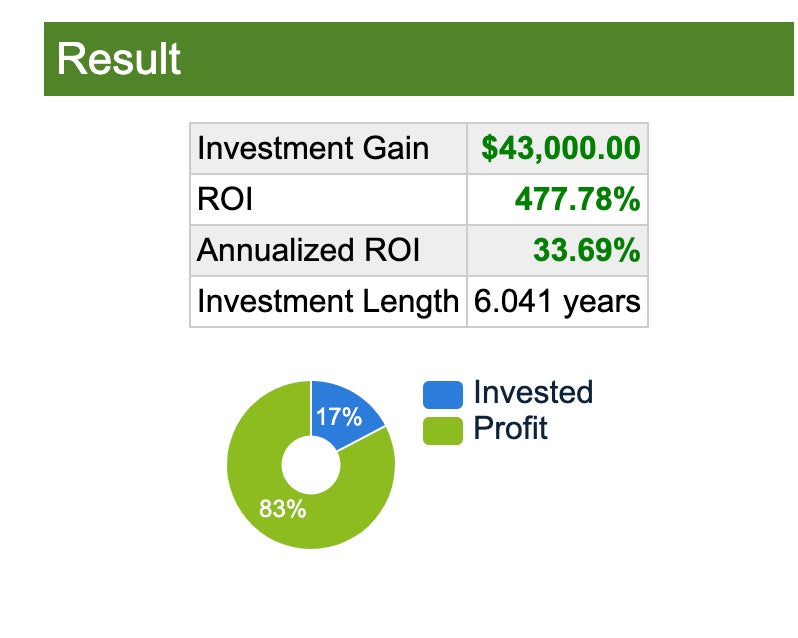Click the 477.78% ROI value
Image resolution: width=798 pixels, height=638 pixels.
577,200
